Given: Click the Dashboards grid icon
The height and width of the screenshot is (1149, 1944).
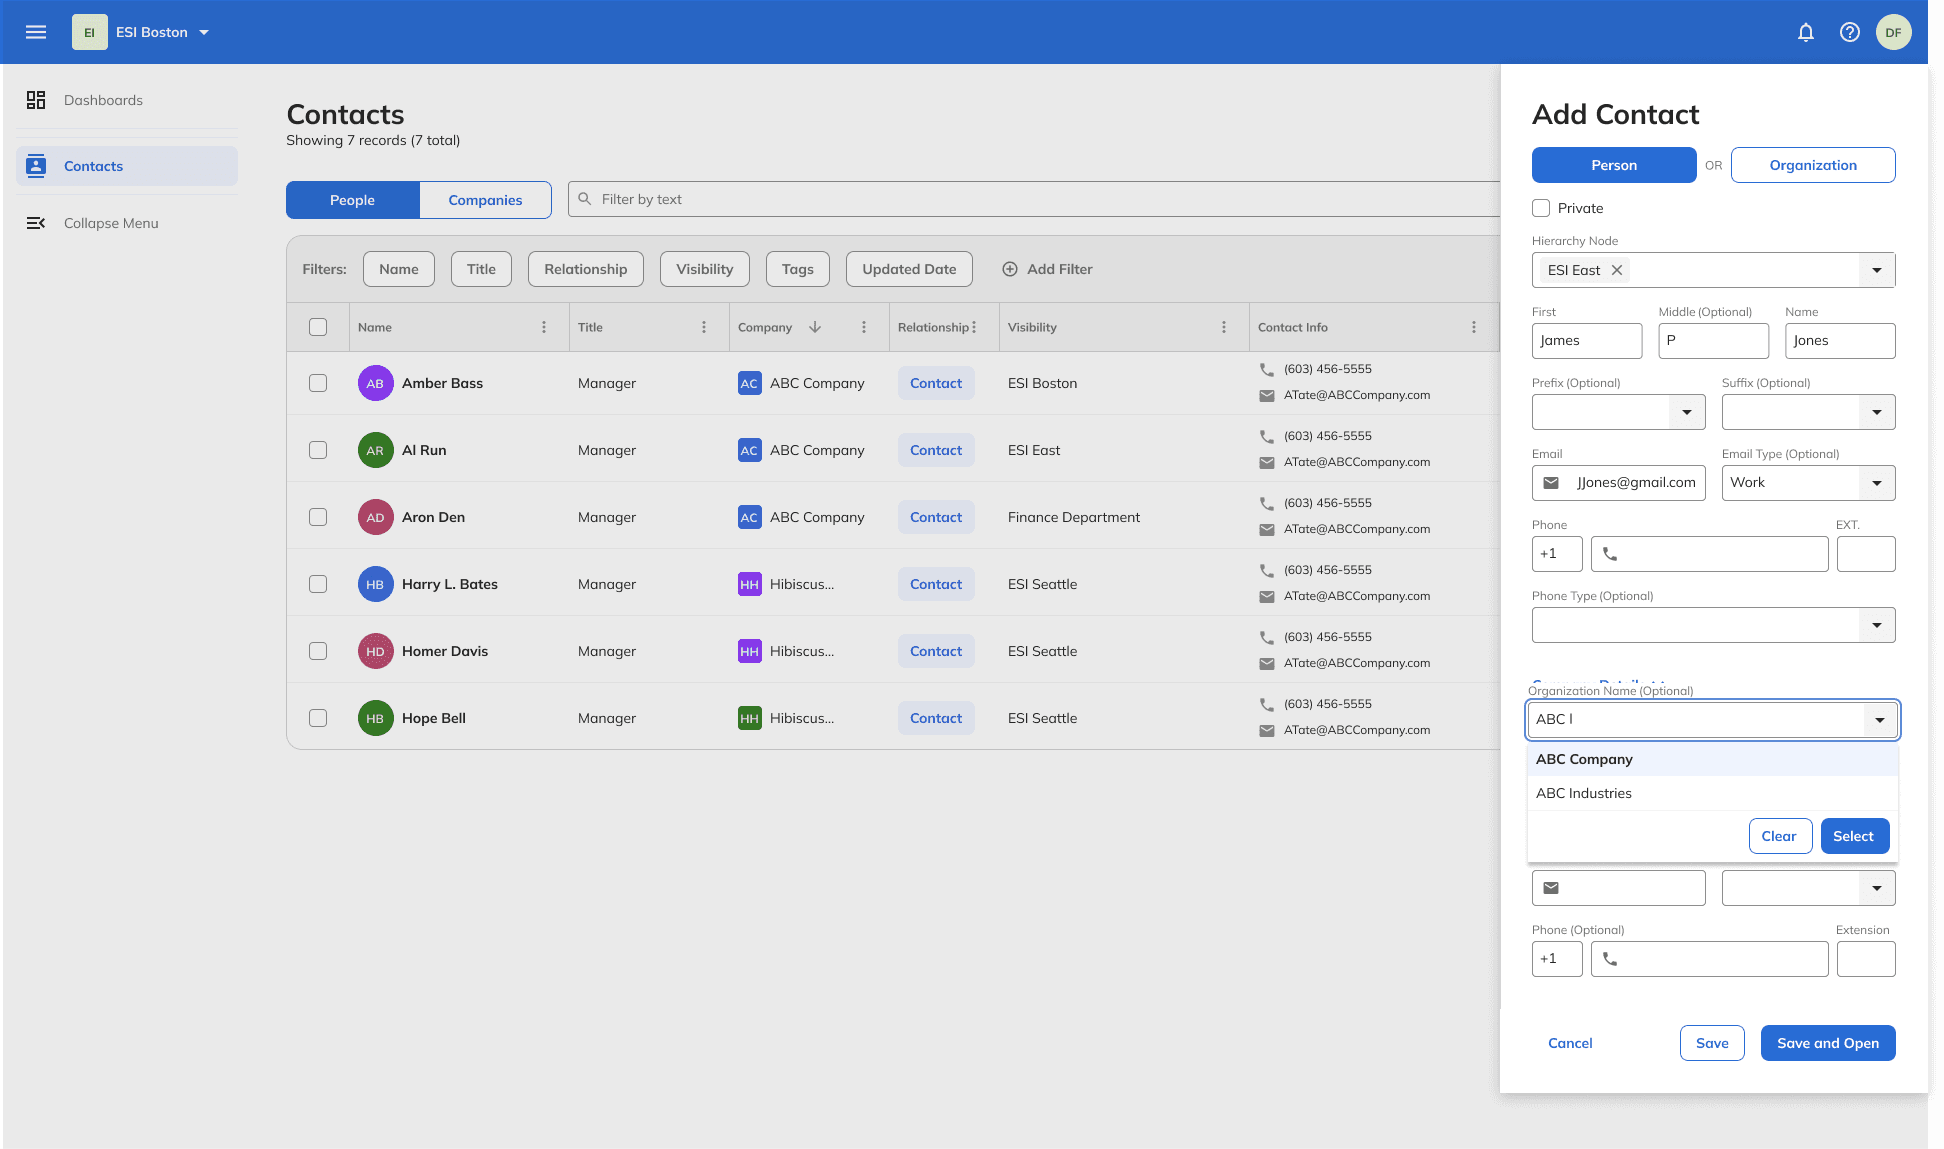Looking at the screenshot, I should (x=36, y=100).
